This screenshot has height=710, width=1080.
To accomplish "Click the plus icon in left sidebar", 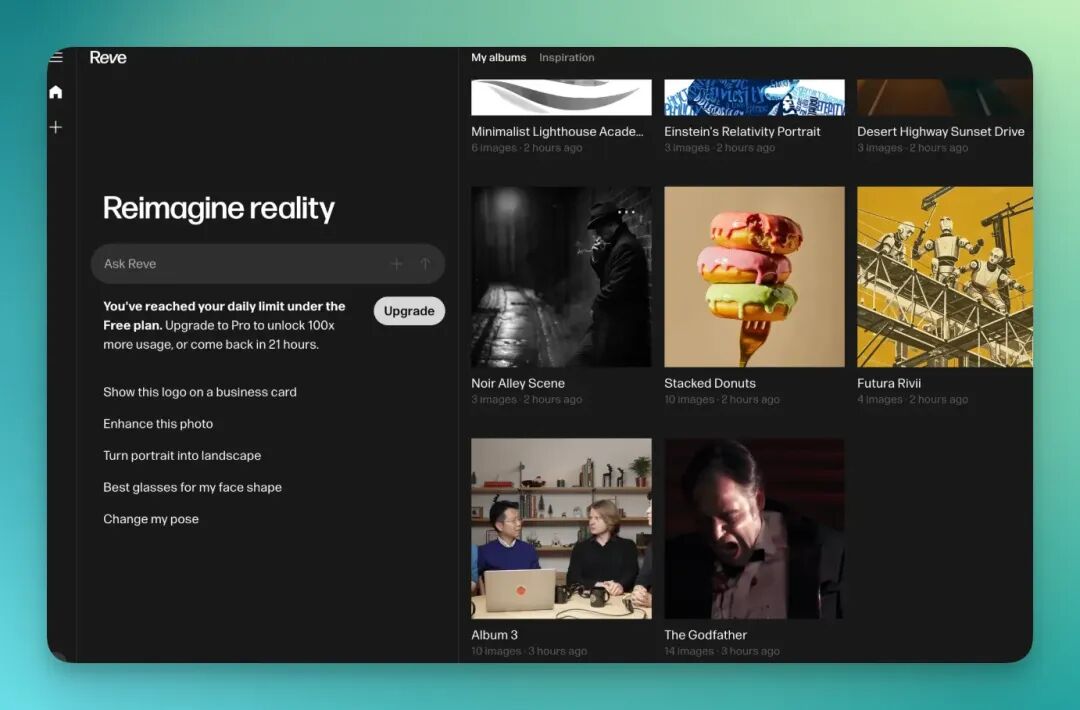I will click(x=56, y=127).
